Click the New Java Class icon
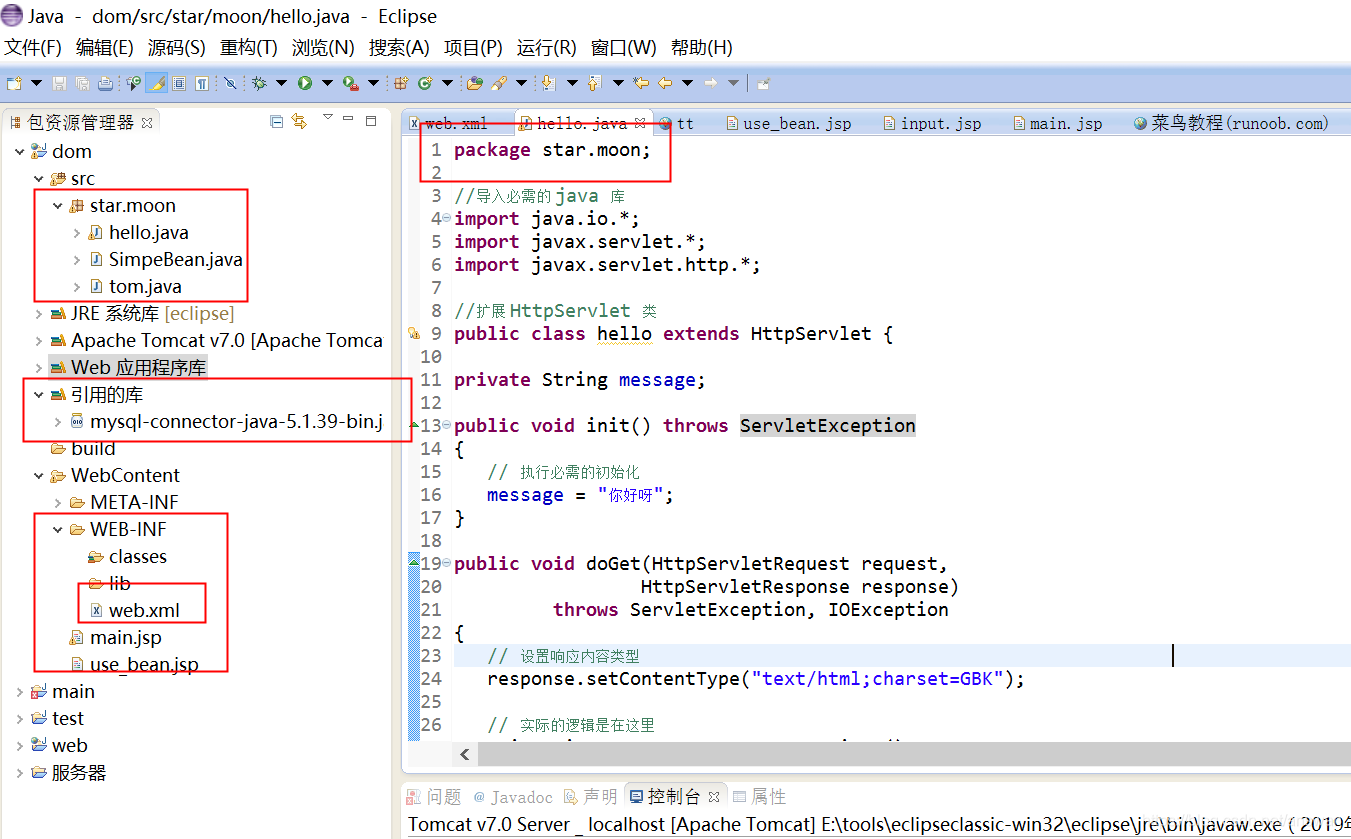 [425, 83]
